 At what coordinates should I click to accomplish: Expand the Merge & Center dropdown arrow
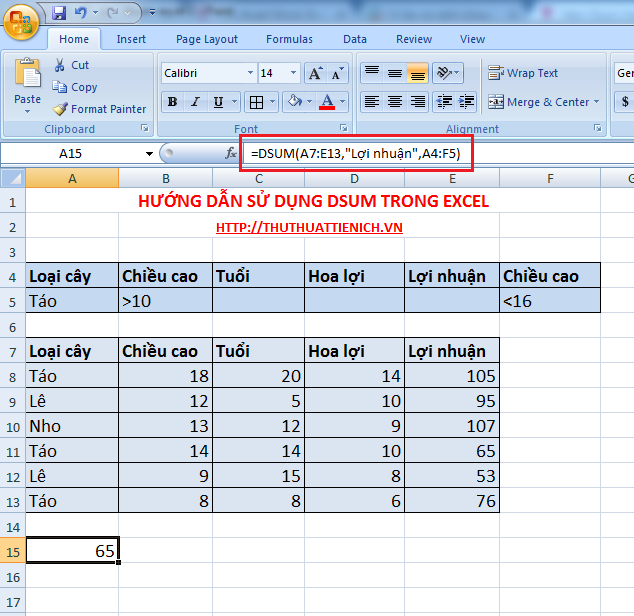click(597, 102)
